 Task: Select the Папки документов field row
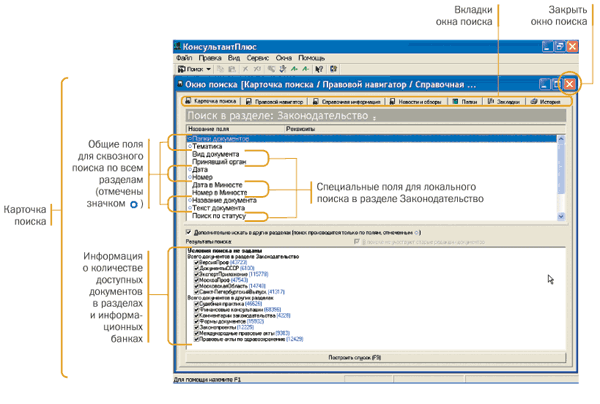click(372, 138)
